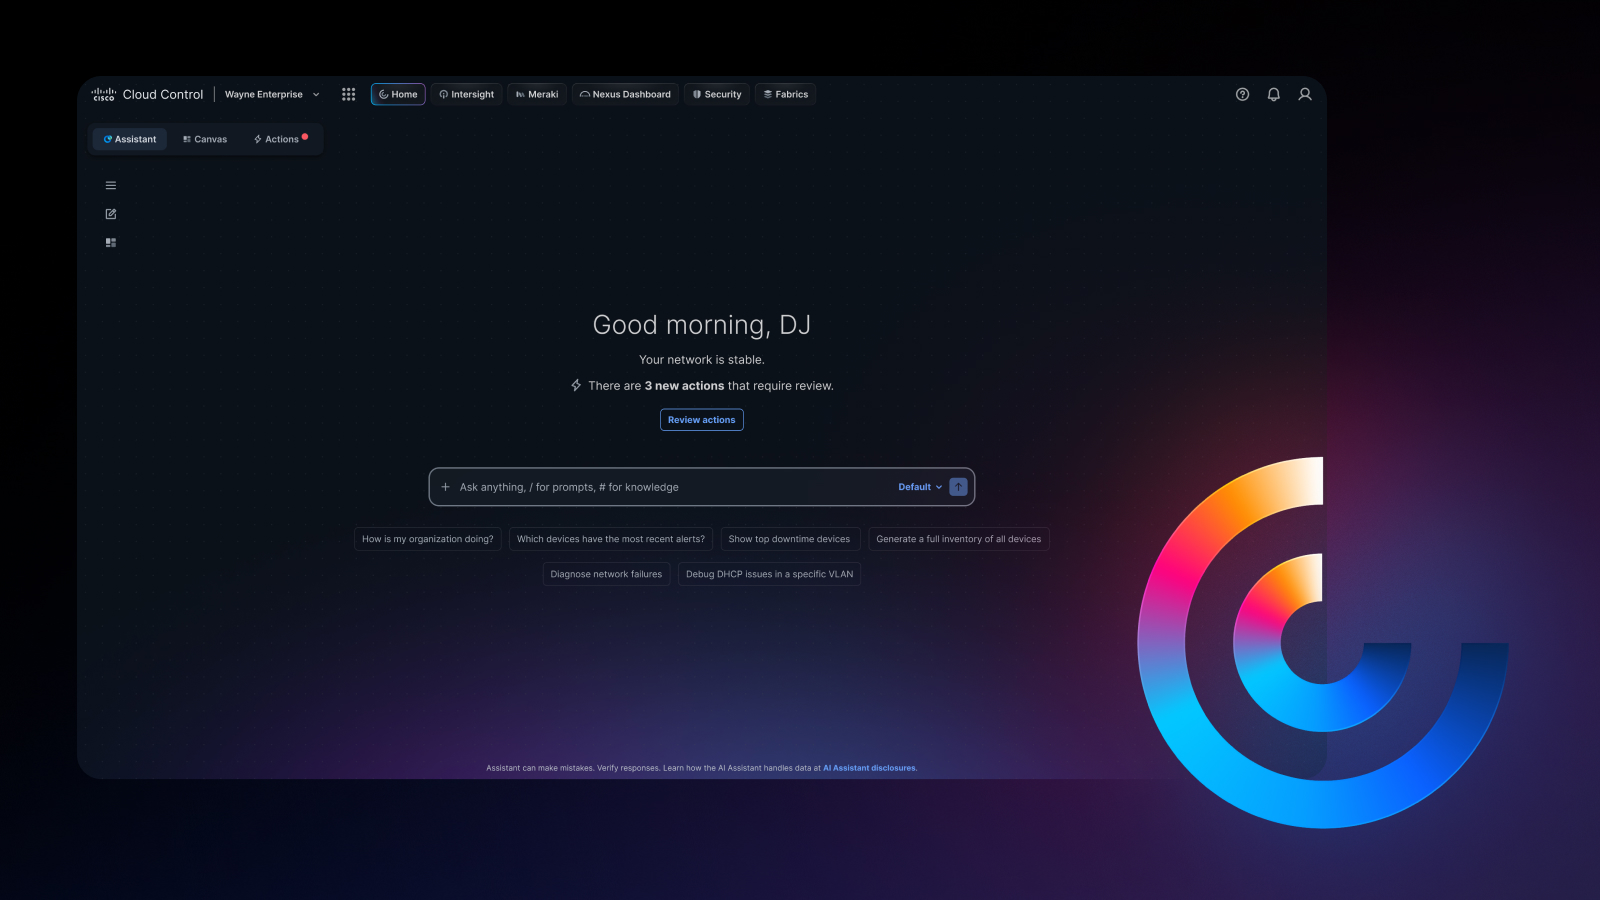Open the Meraki tab

(x=537, y=94)
